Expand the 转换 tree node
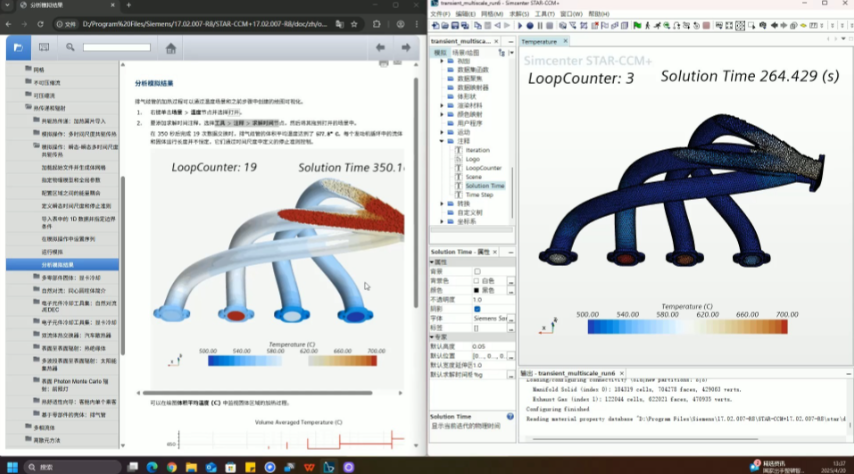 [x=443, y=203]
